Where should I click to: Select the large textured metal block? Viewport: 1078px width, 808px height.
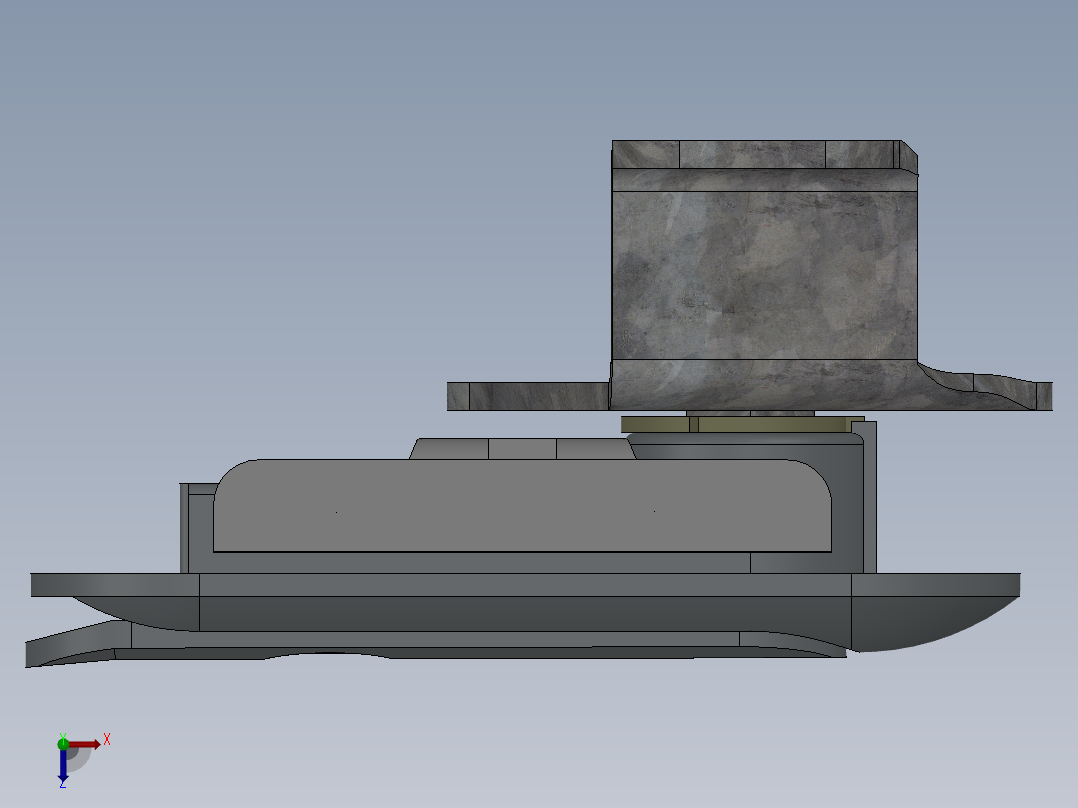tap(764, 275)
